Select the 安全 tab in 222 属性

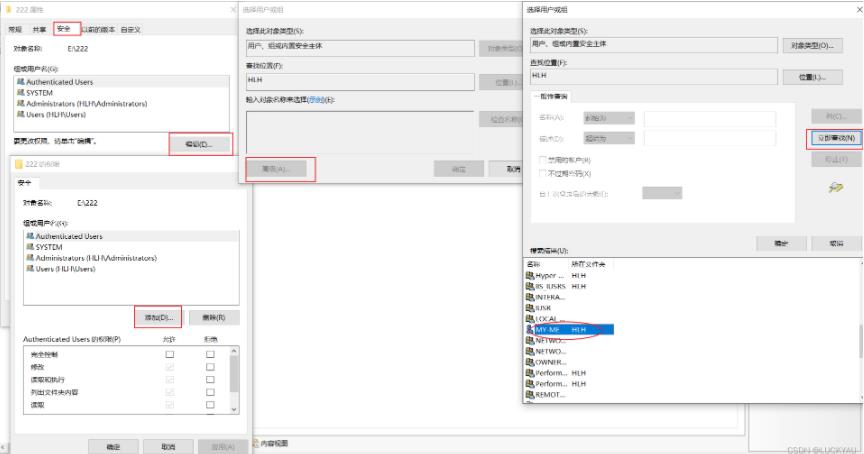[64, 29]
